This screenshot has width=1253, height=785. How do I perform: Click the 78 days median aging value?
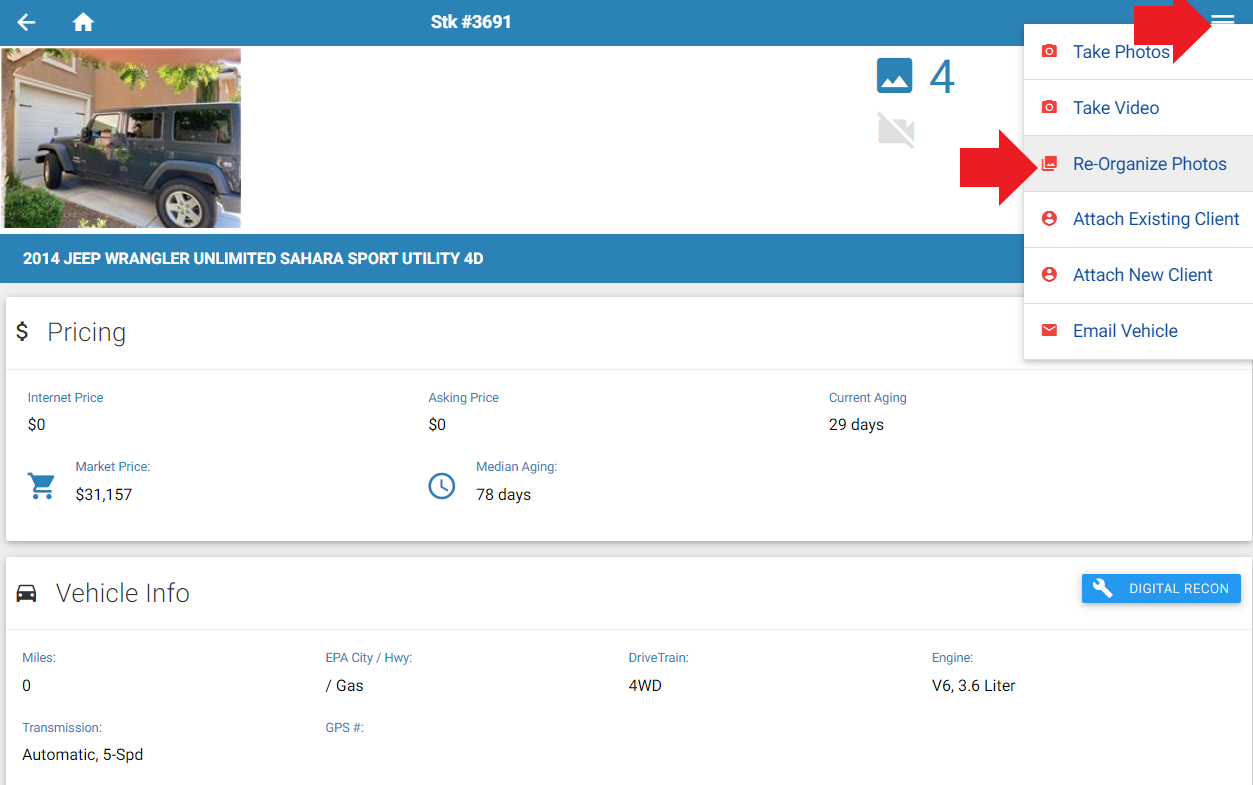pyautogui.click(x=503, y=494)
